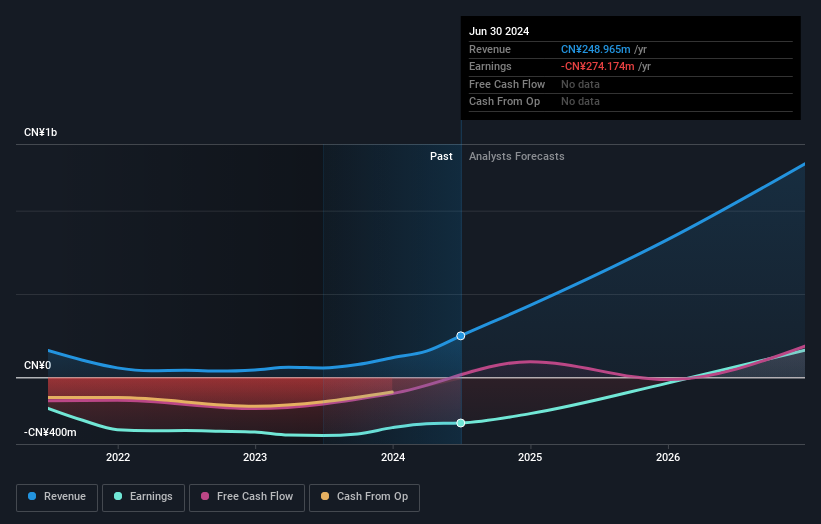Click the blue Revenue legend dot
The width and height of the screenshot is (821, 524).
pyautogui.click(x=32, y=496)
